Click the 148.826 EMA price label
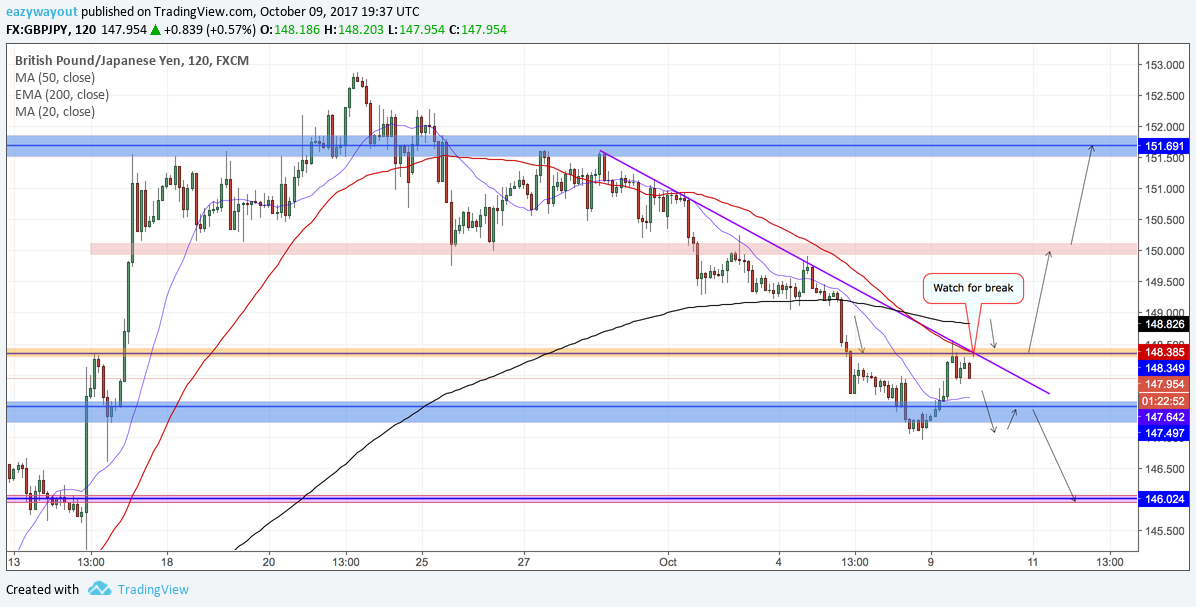The height and width of the screenshot is (607, 1196). pos(1165,324)
